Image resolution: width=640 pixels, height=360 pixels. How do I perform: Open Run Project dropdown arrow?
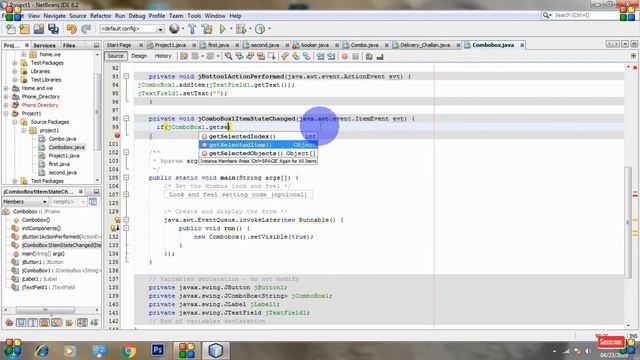coord(231,29)
